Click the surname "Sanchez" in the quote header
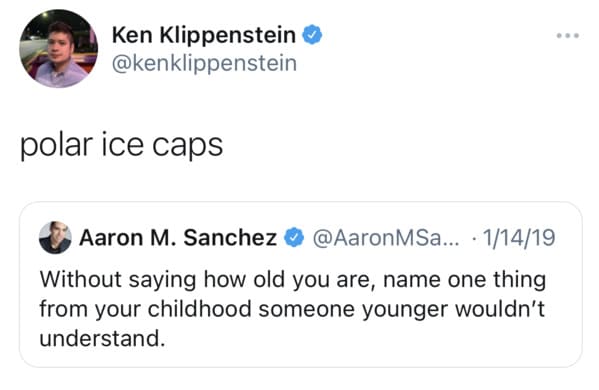The height and width of the screenshot is (390, 599). [230, 238]
